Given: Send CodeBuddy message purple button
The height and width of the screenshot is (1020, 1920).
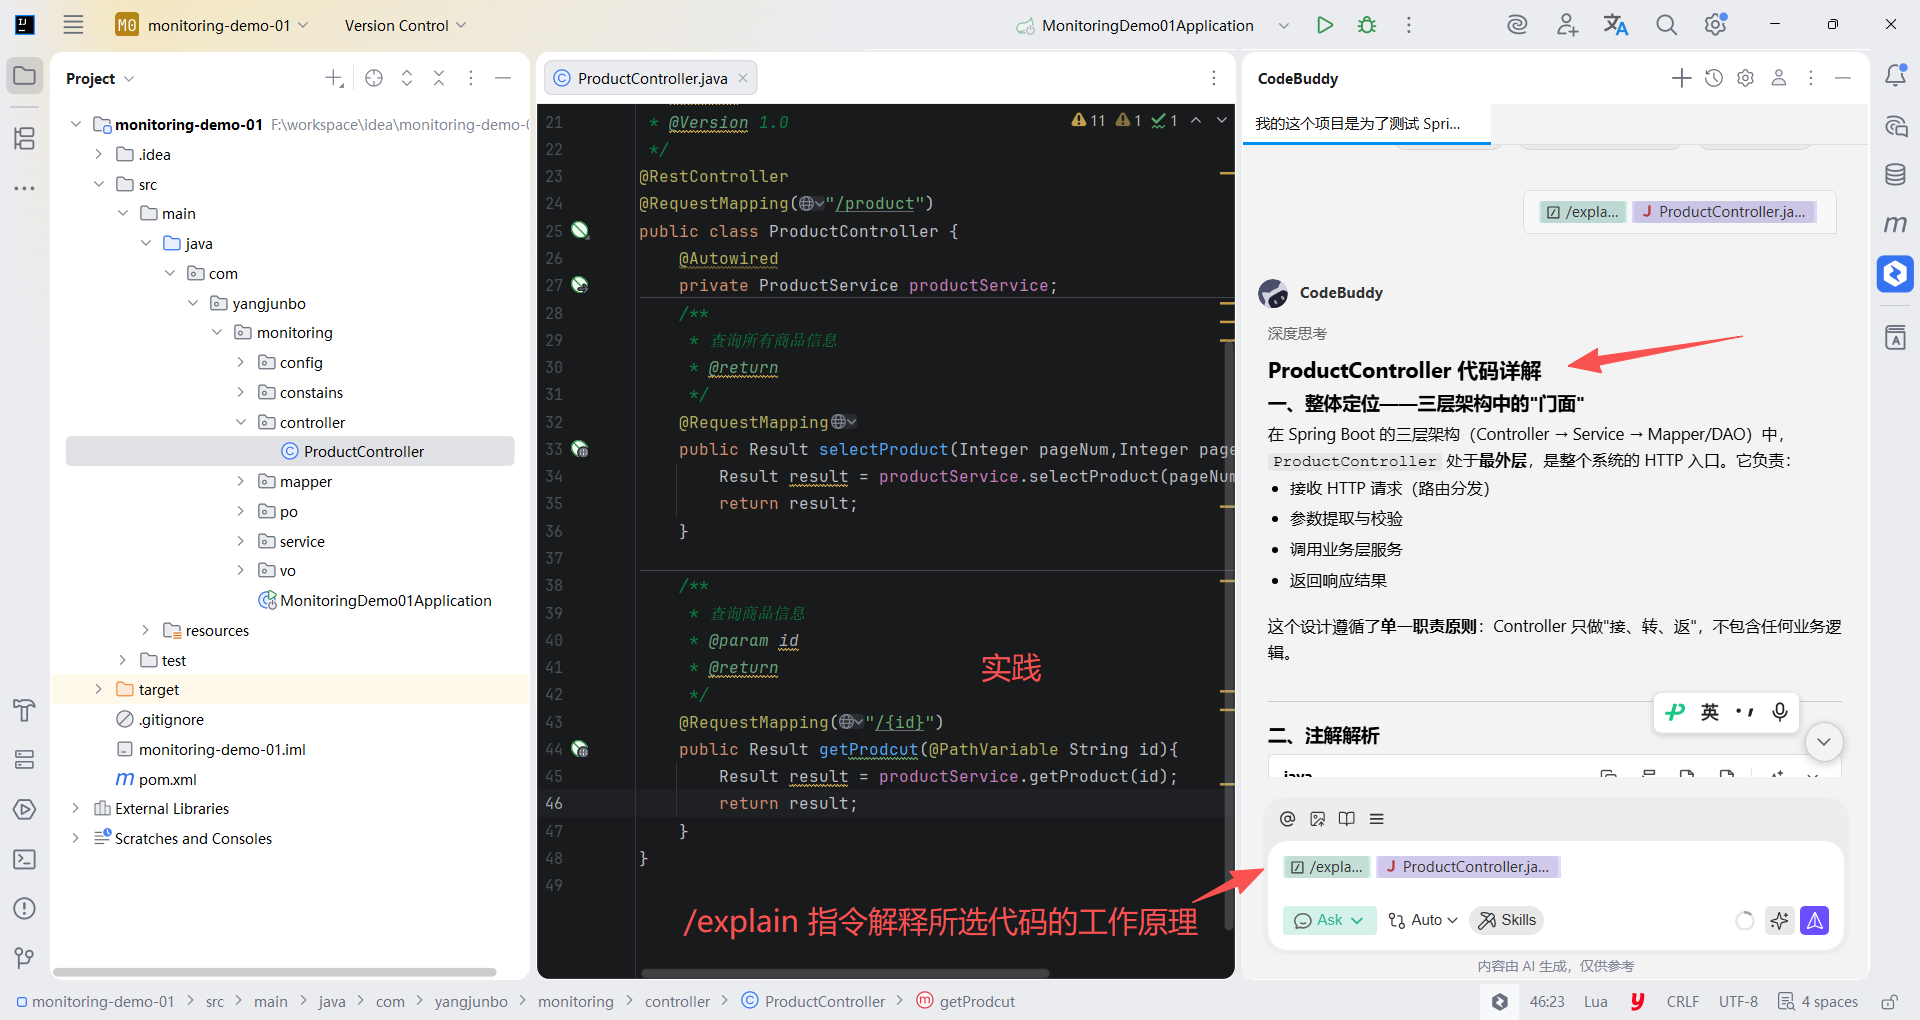Looking at the screenshot, I should [x=1814, y=920].
